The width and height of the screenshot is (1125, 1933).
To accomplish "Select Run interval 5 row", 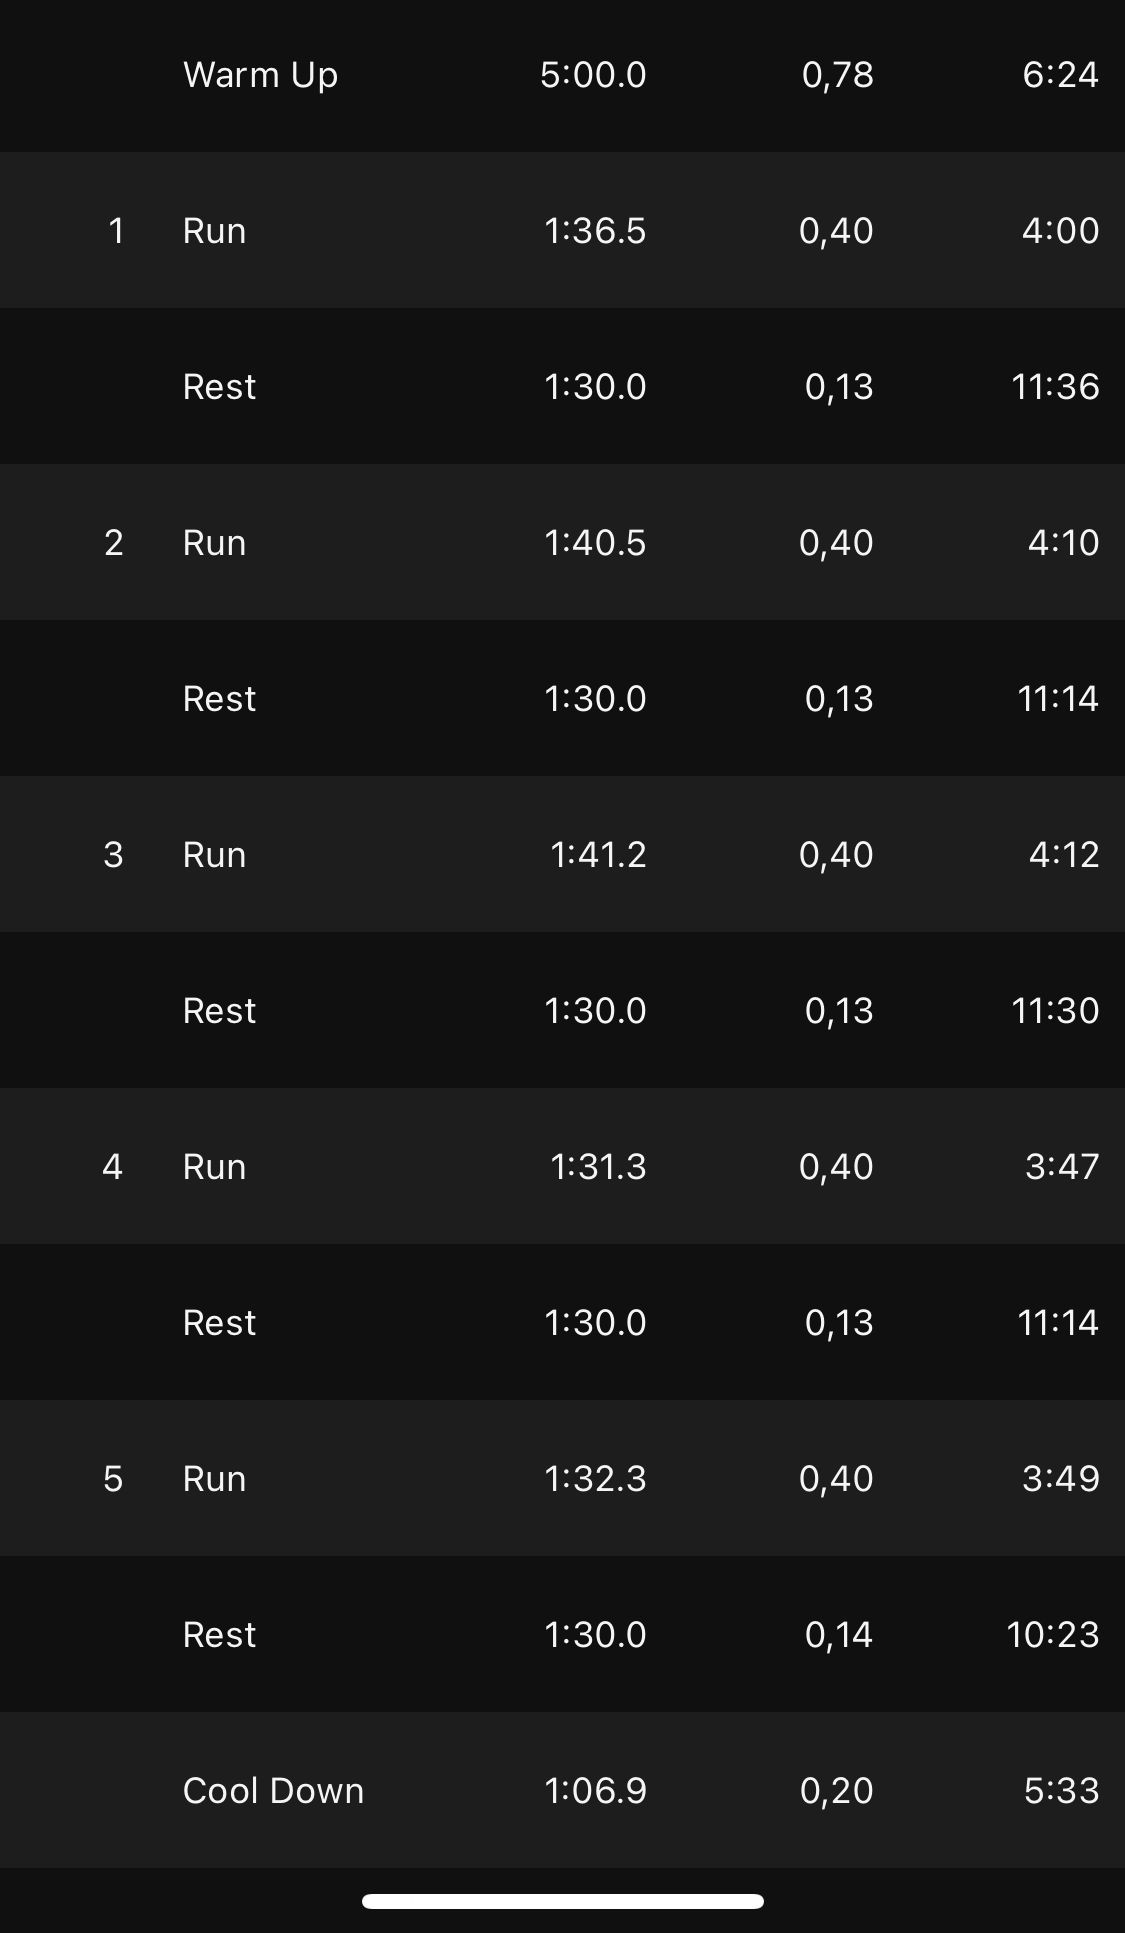I will [x=562, y=1478].
